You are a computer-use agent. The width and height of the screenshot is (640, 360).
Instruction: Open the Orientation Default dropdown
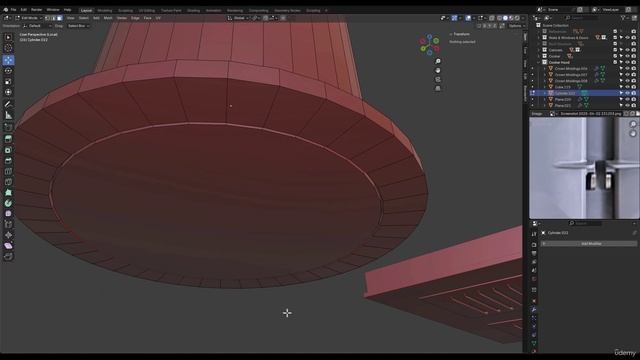pos(38,26)
